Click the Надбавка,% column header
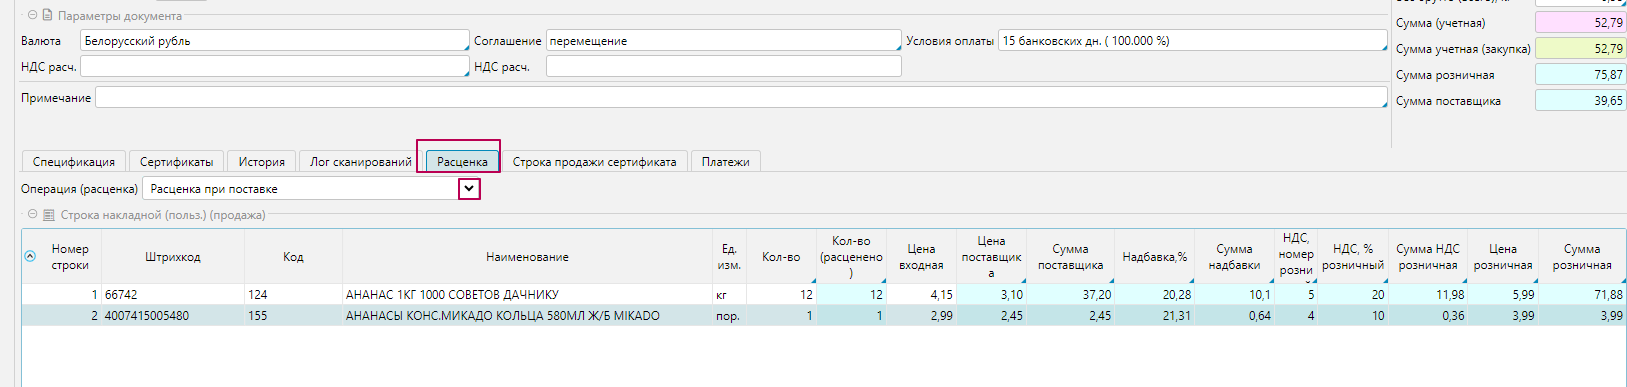Image resolution: width=1627 pixels, height=387 pixels. [x=1154, y=257]
